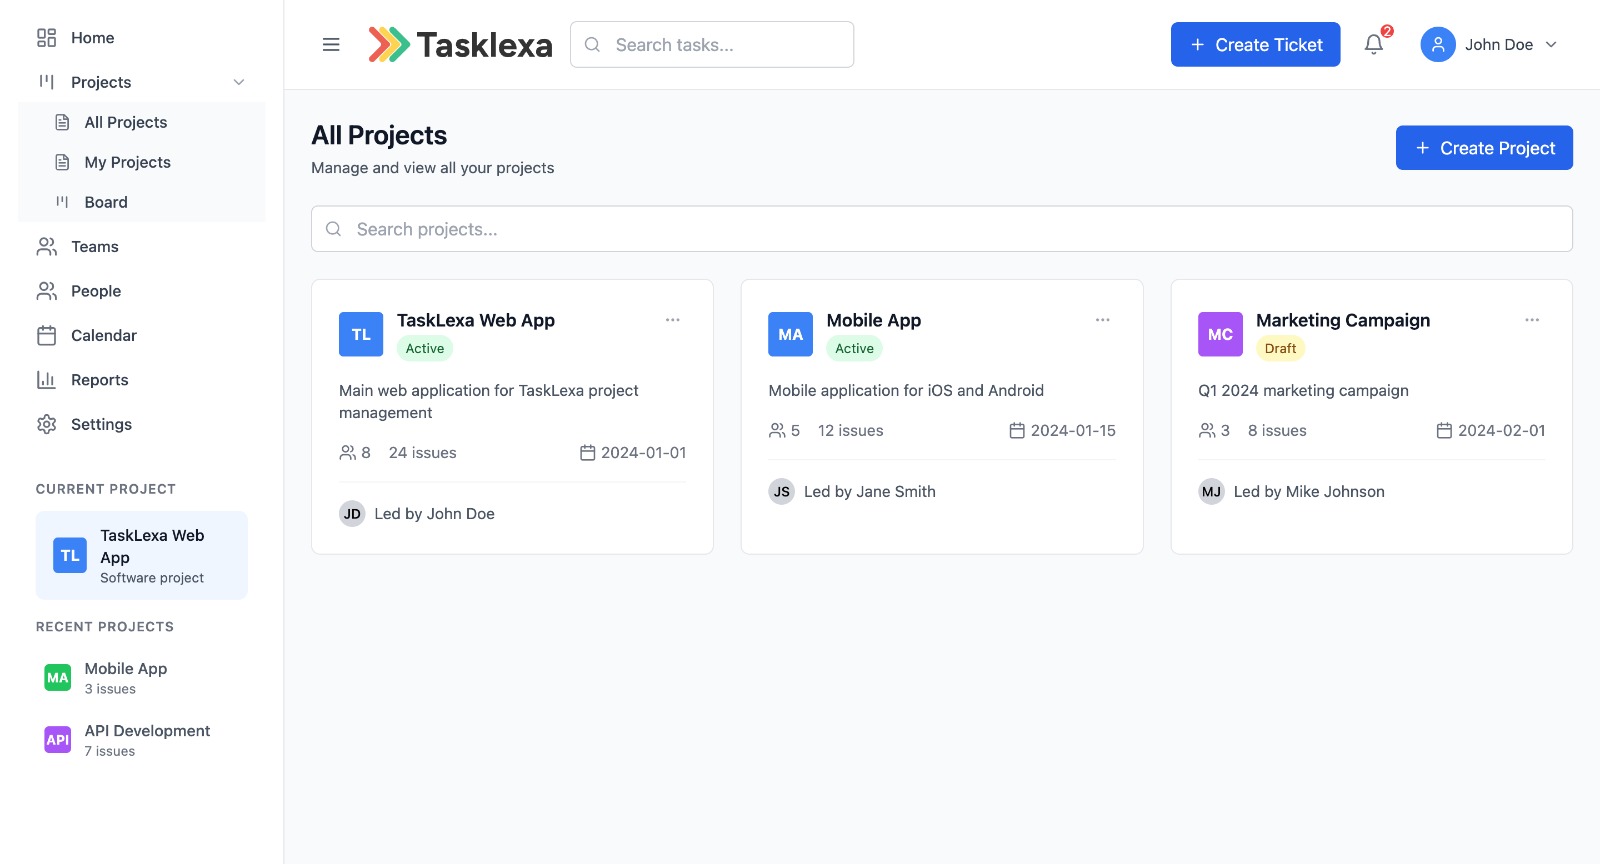Click the blue TL project avatar on card
The image size is (1600, 864).
(x=361, y=335)
